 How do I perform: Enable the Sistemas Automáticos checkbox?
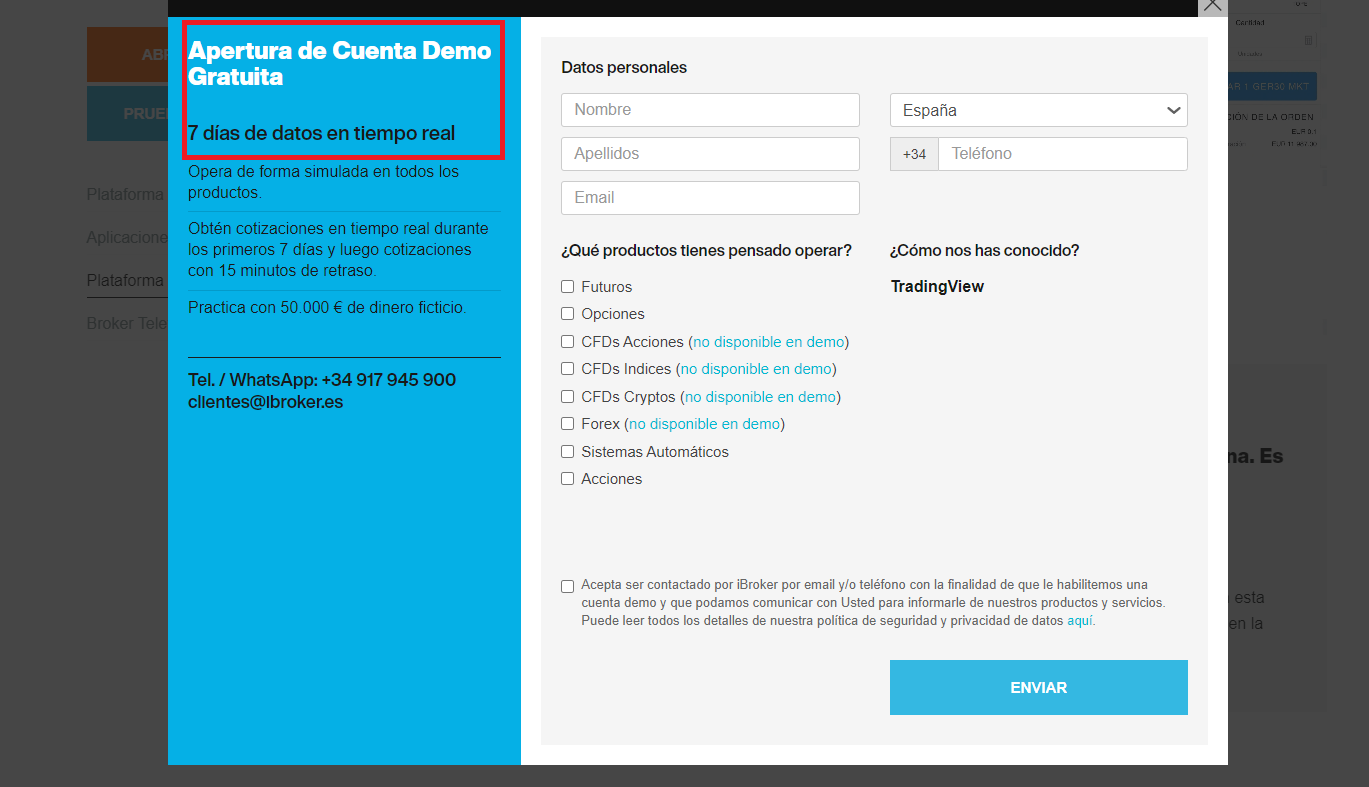[x=568, y=452]
